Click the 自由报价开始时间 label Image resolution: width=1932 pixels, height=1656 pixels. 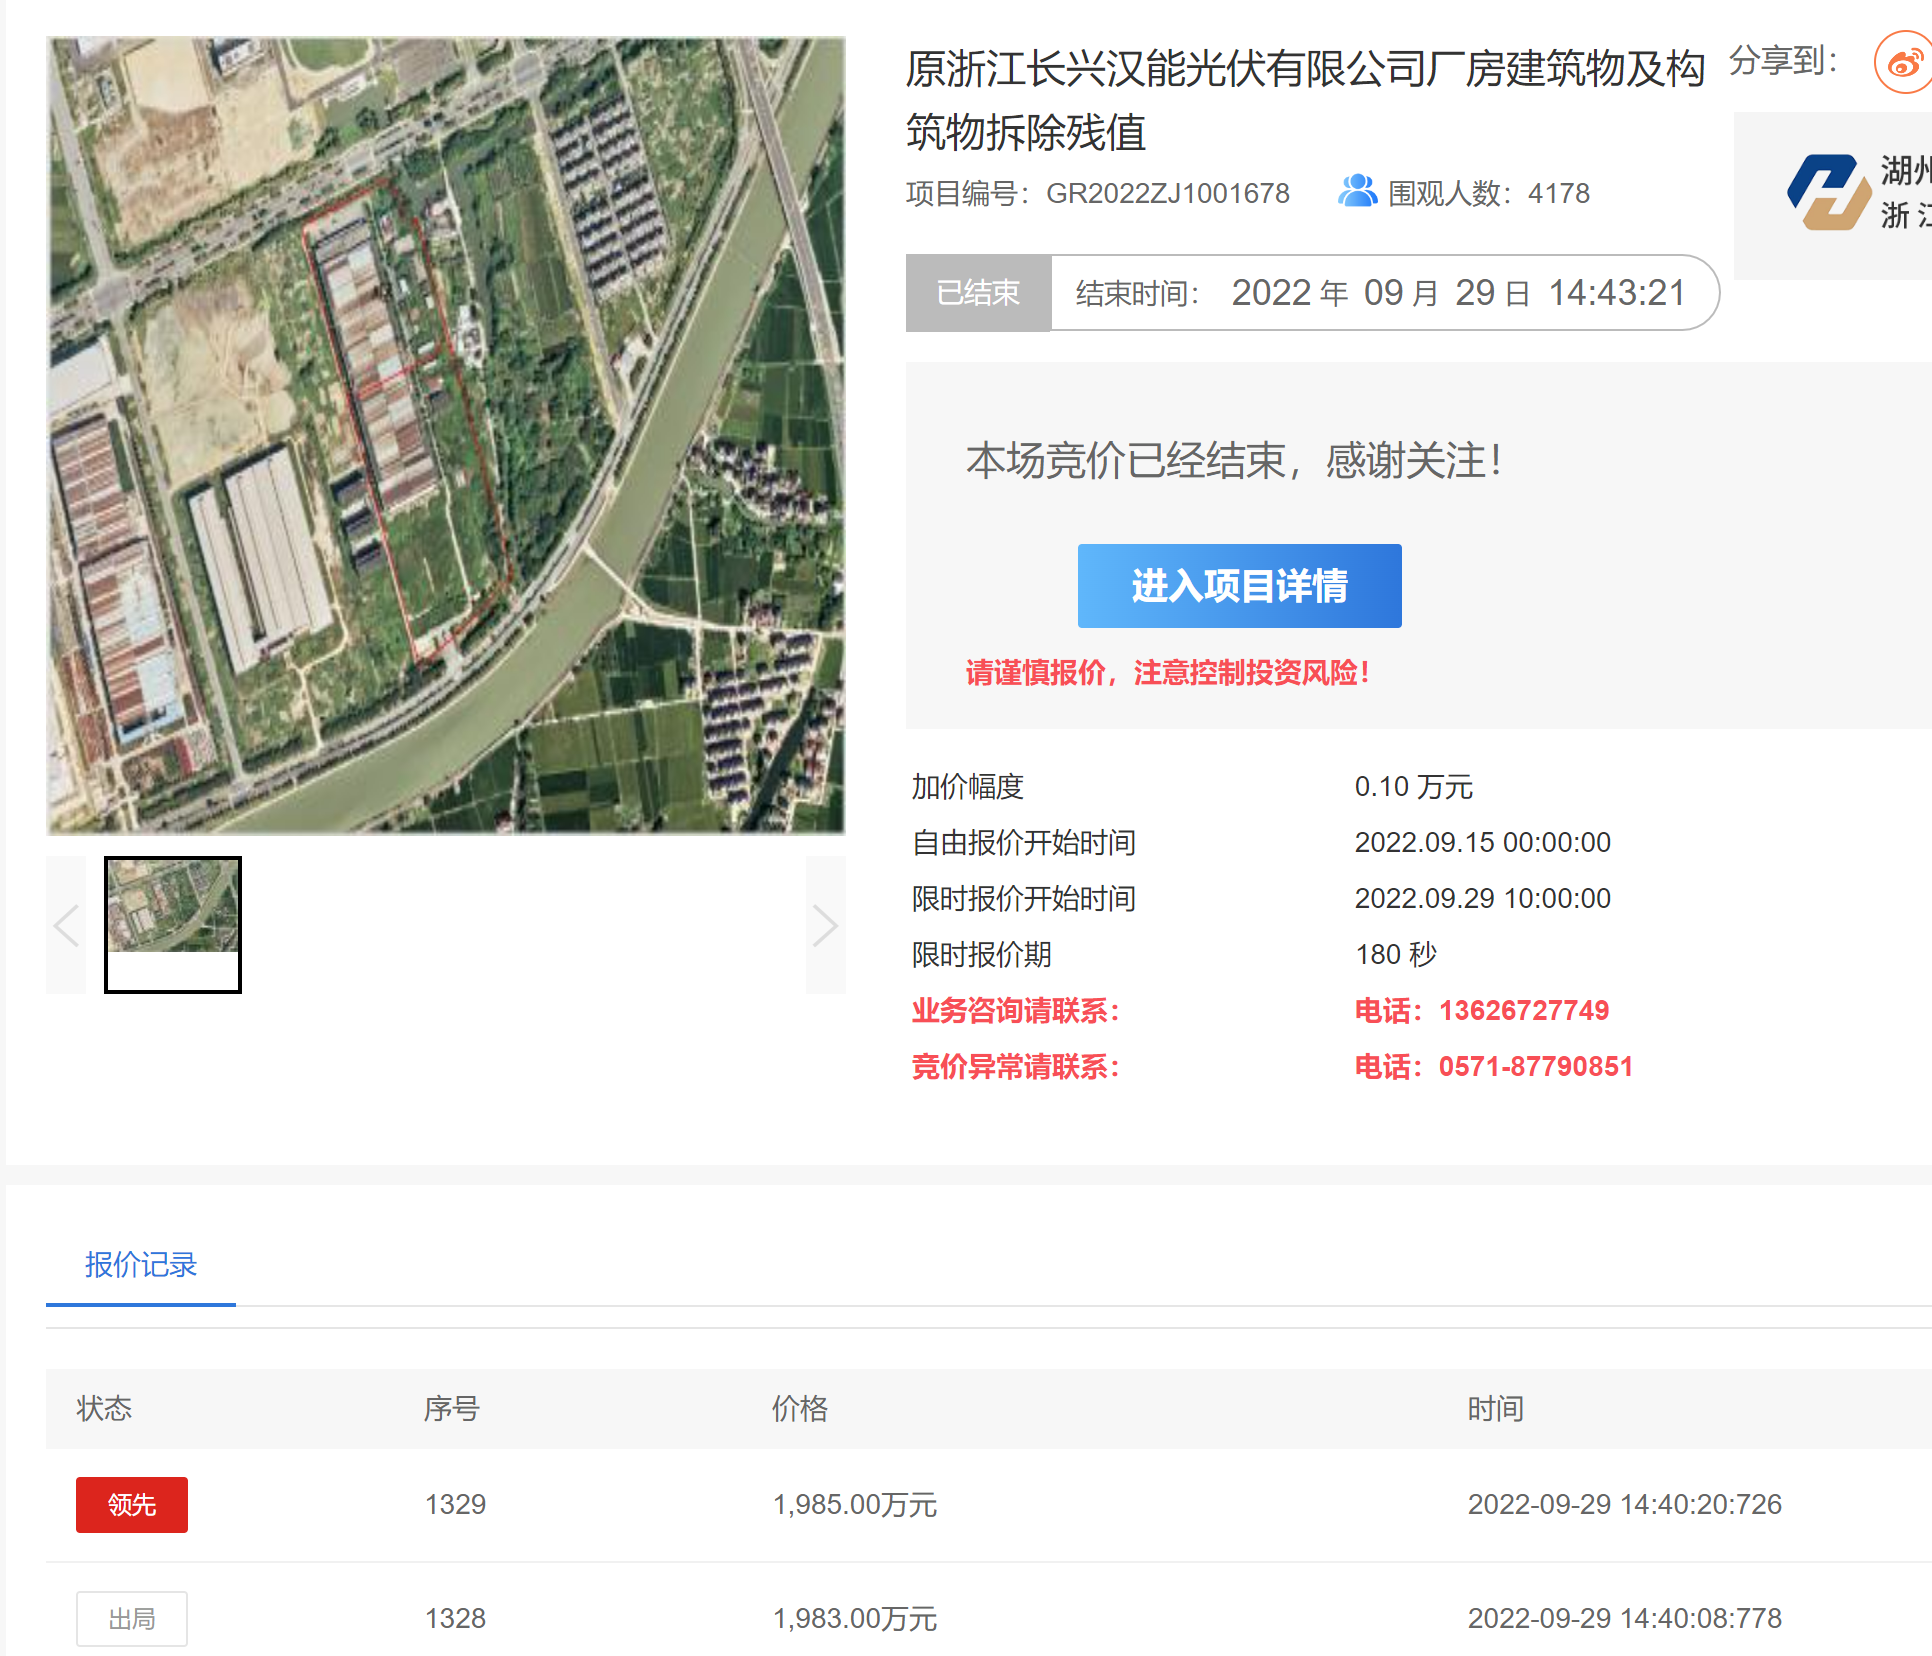tap(1023, 843)
